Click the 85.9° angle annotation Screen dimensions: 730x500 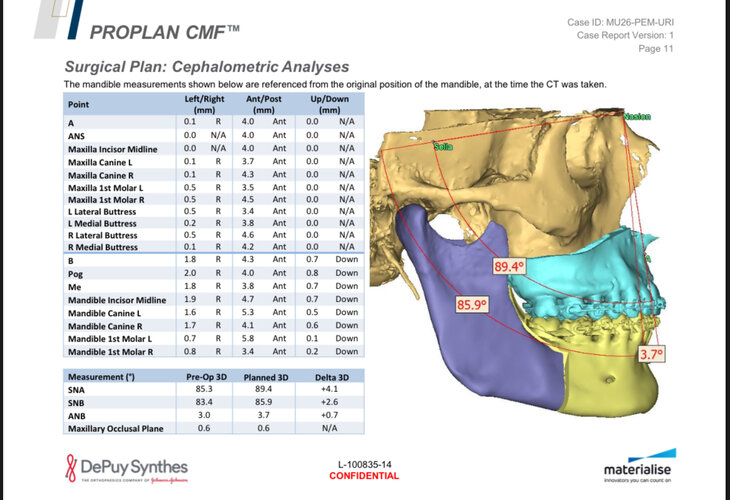point(472,304)
